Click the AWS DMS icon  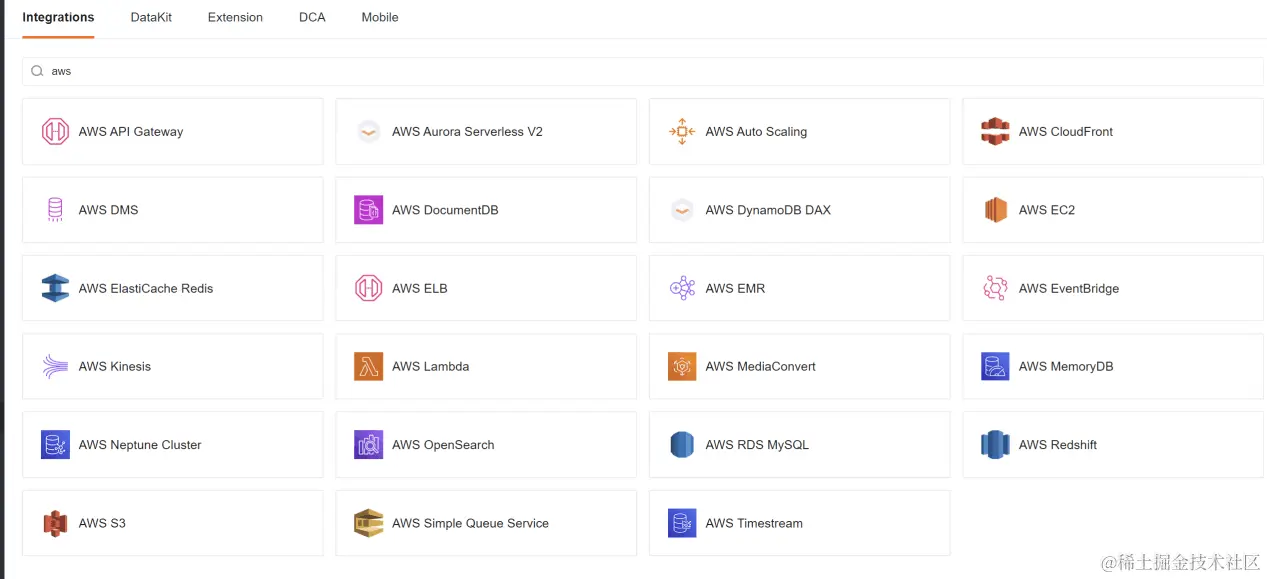coord(55,210)
